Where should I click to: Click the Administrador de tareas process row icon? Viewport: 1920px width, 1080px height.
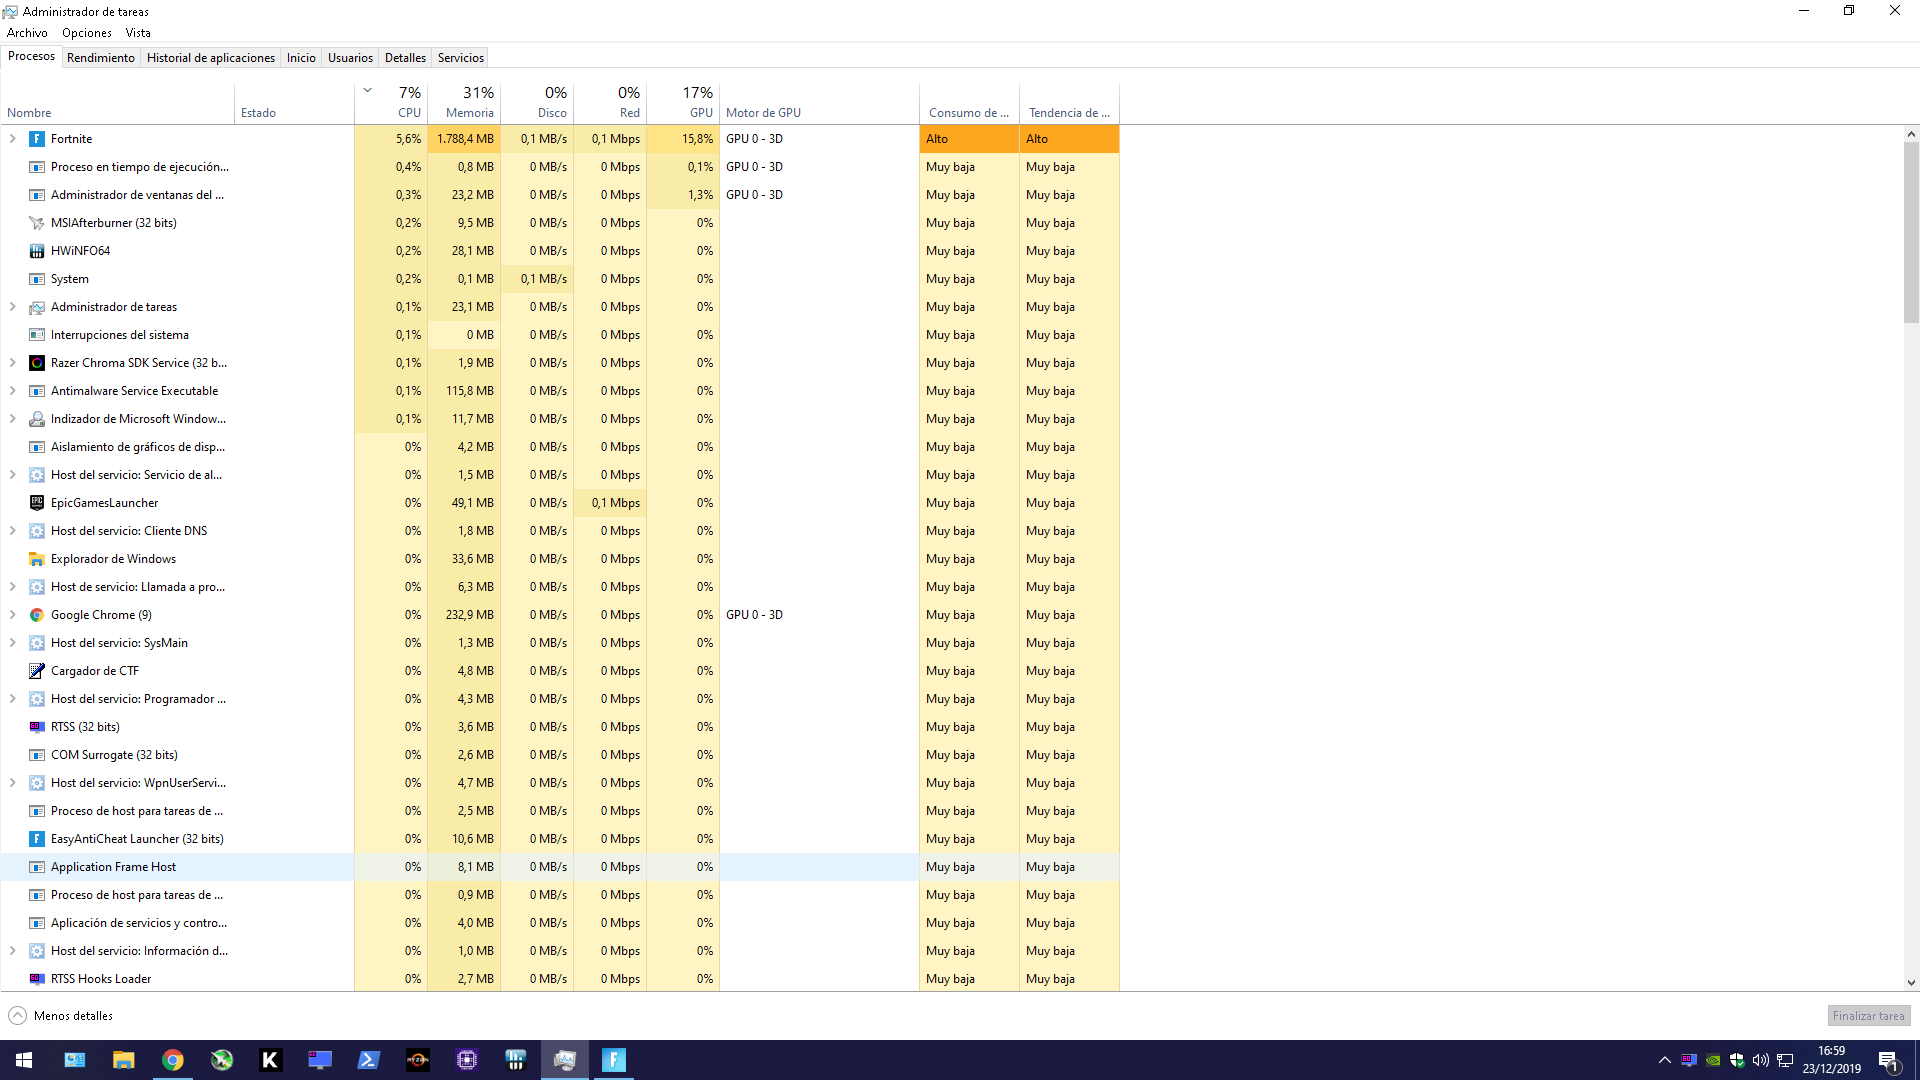click(37, 307)
